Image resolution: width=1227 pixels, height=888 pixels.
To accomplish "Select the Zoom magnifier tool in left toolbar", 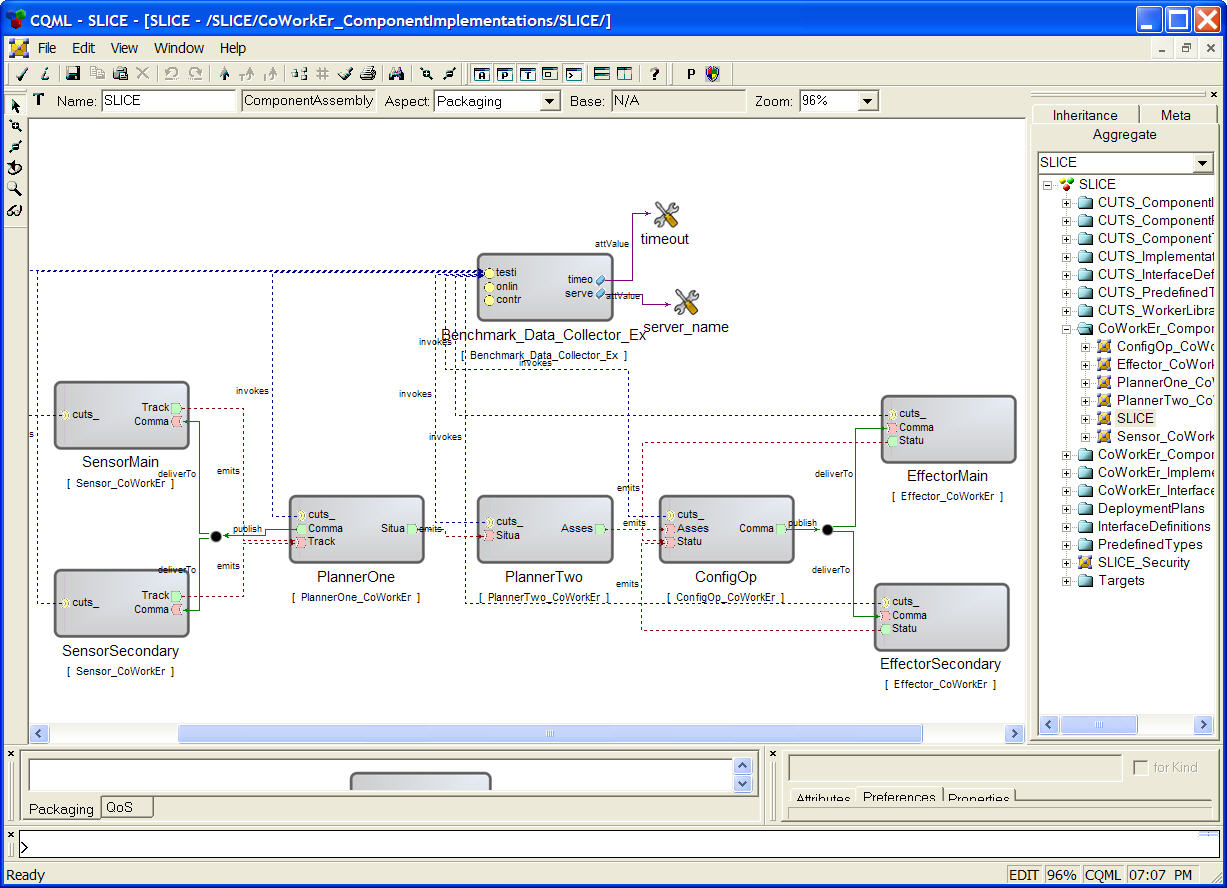I will click(15, 189).
